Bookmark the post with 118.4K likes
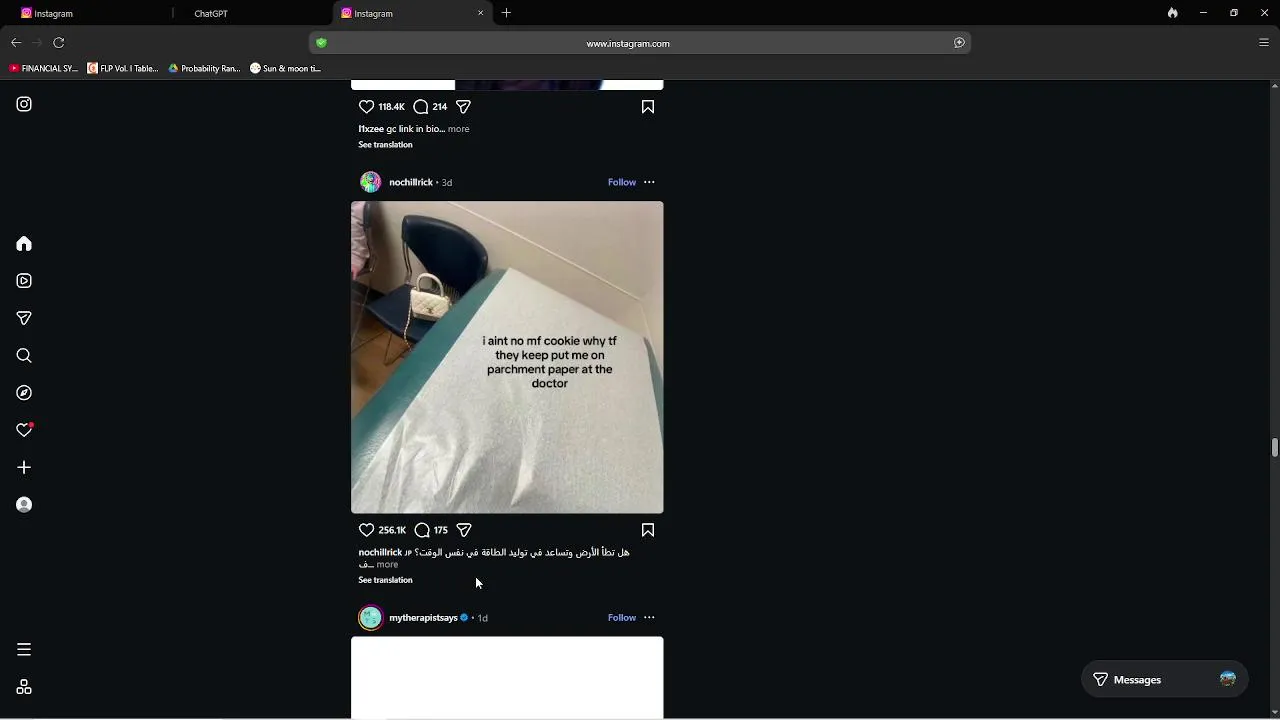Screen dimensions: 1280x720 tap(648, 107)
